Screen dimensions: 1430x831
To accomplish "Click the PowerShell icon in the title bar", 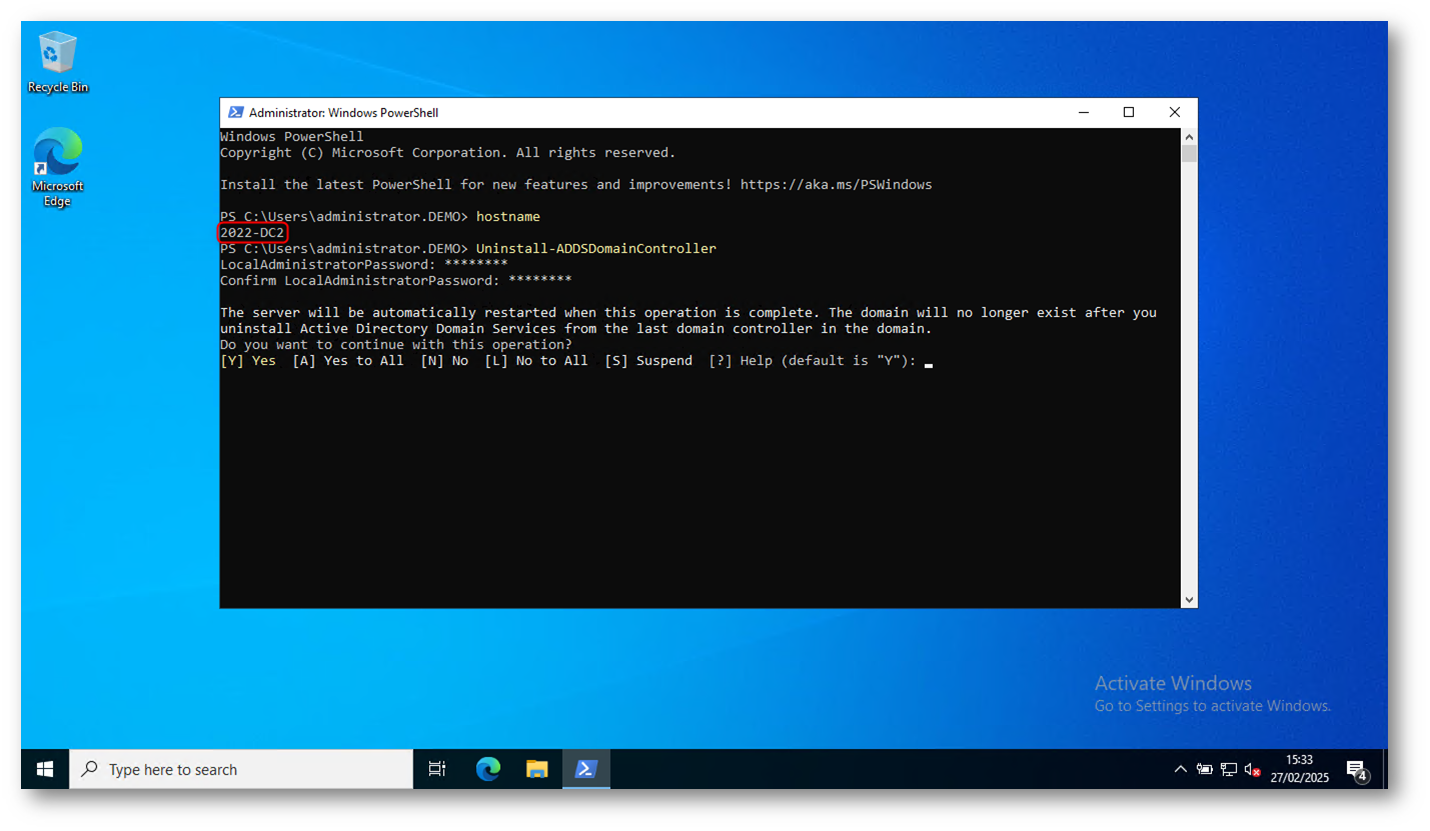I will click(x=236, y=113).
